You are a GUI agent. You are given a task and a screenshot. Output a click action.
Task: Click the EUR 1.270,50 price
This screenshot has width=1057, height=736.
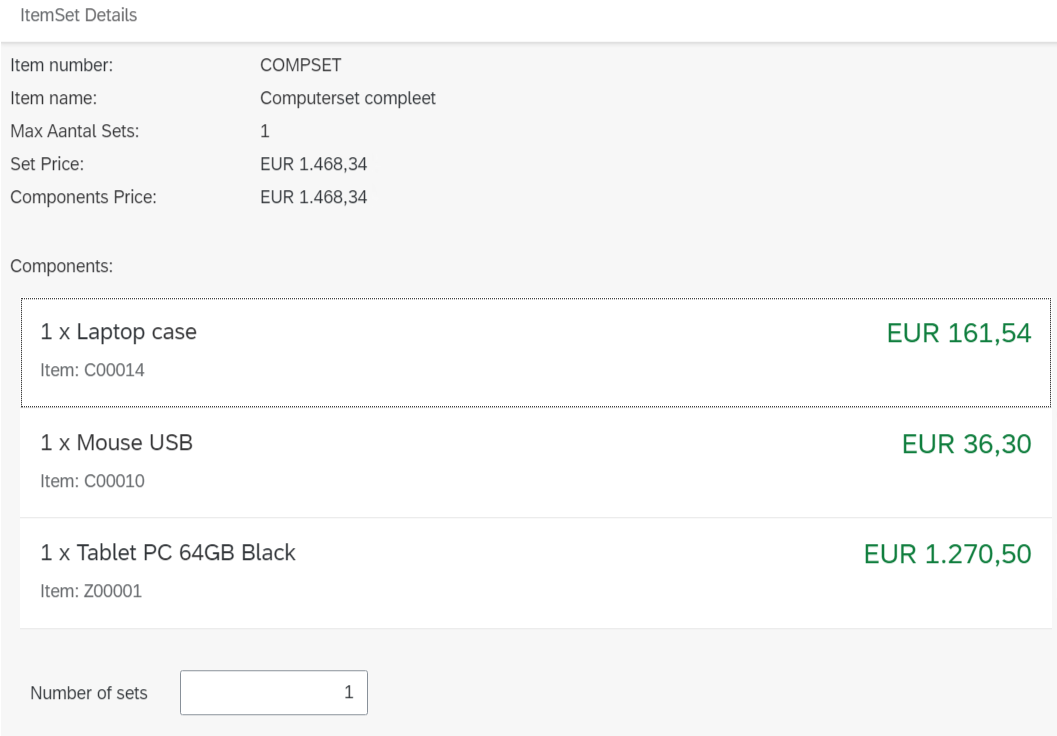[x=947, y=554]
